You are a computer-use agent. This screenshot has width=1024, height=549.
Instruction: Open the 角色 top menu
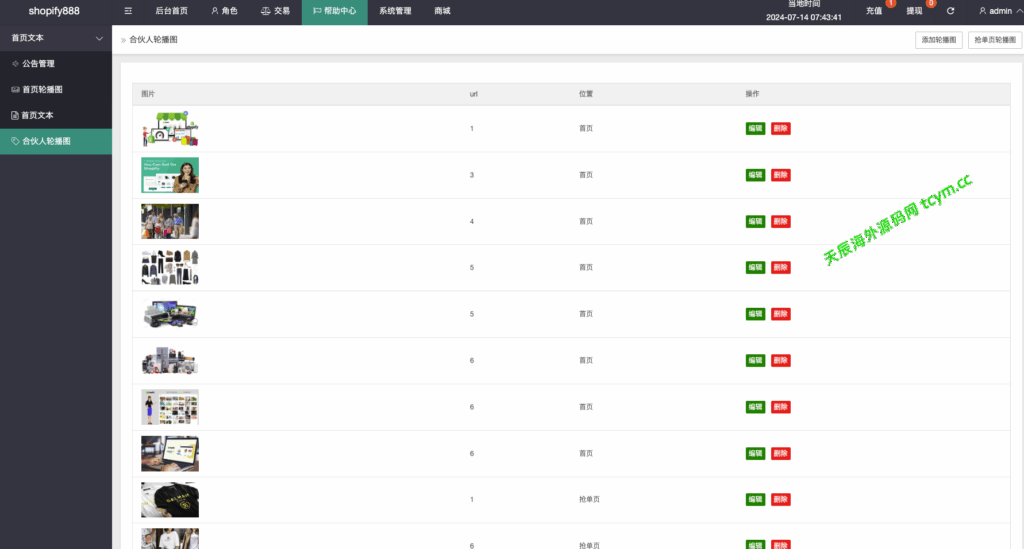tap(225, 11)
